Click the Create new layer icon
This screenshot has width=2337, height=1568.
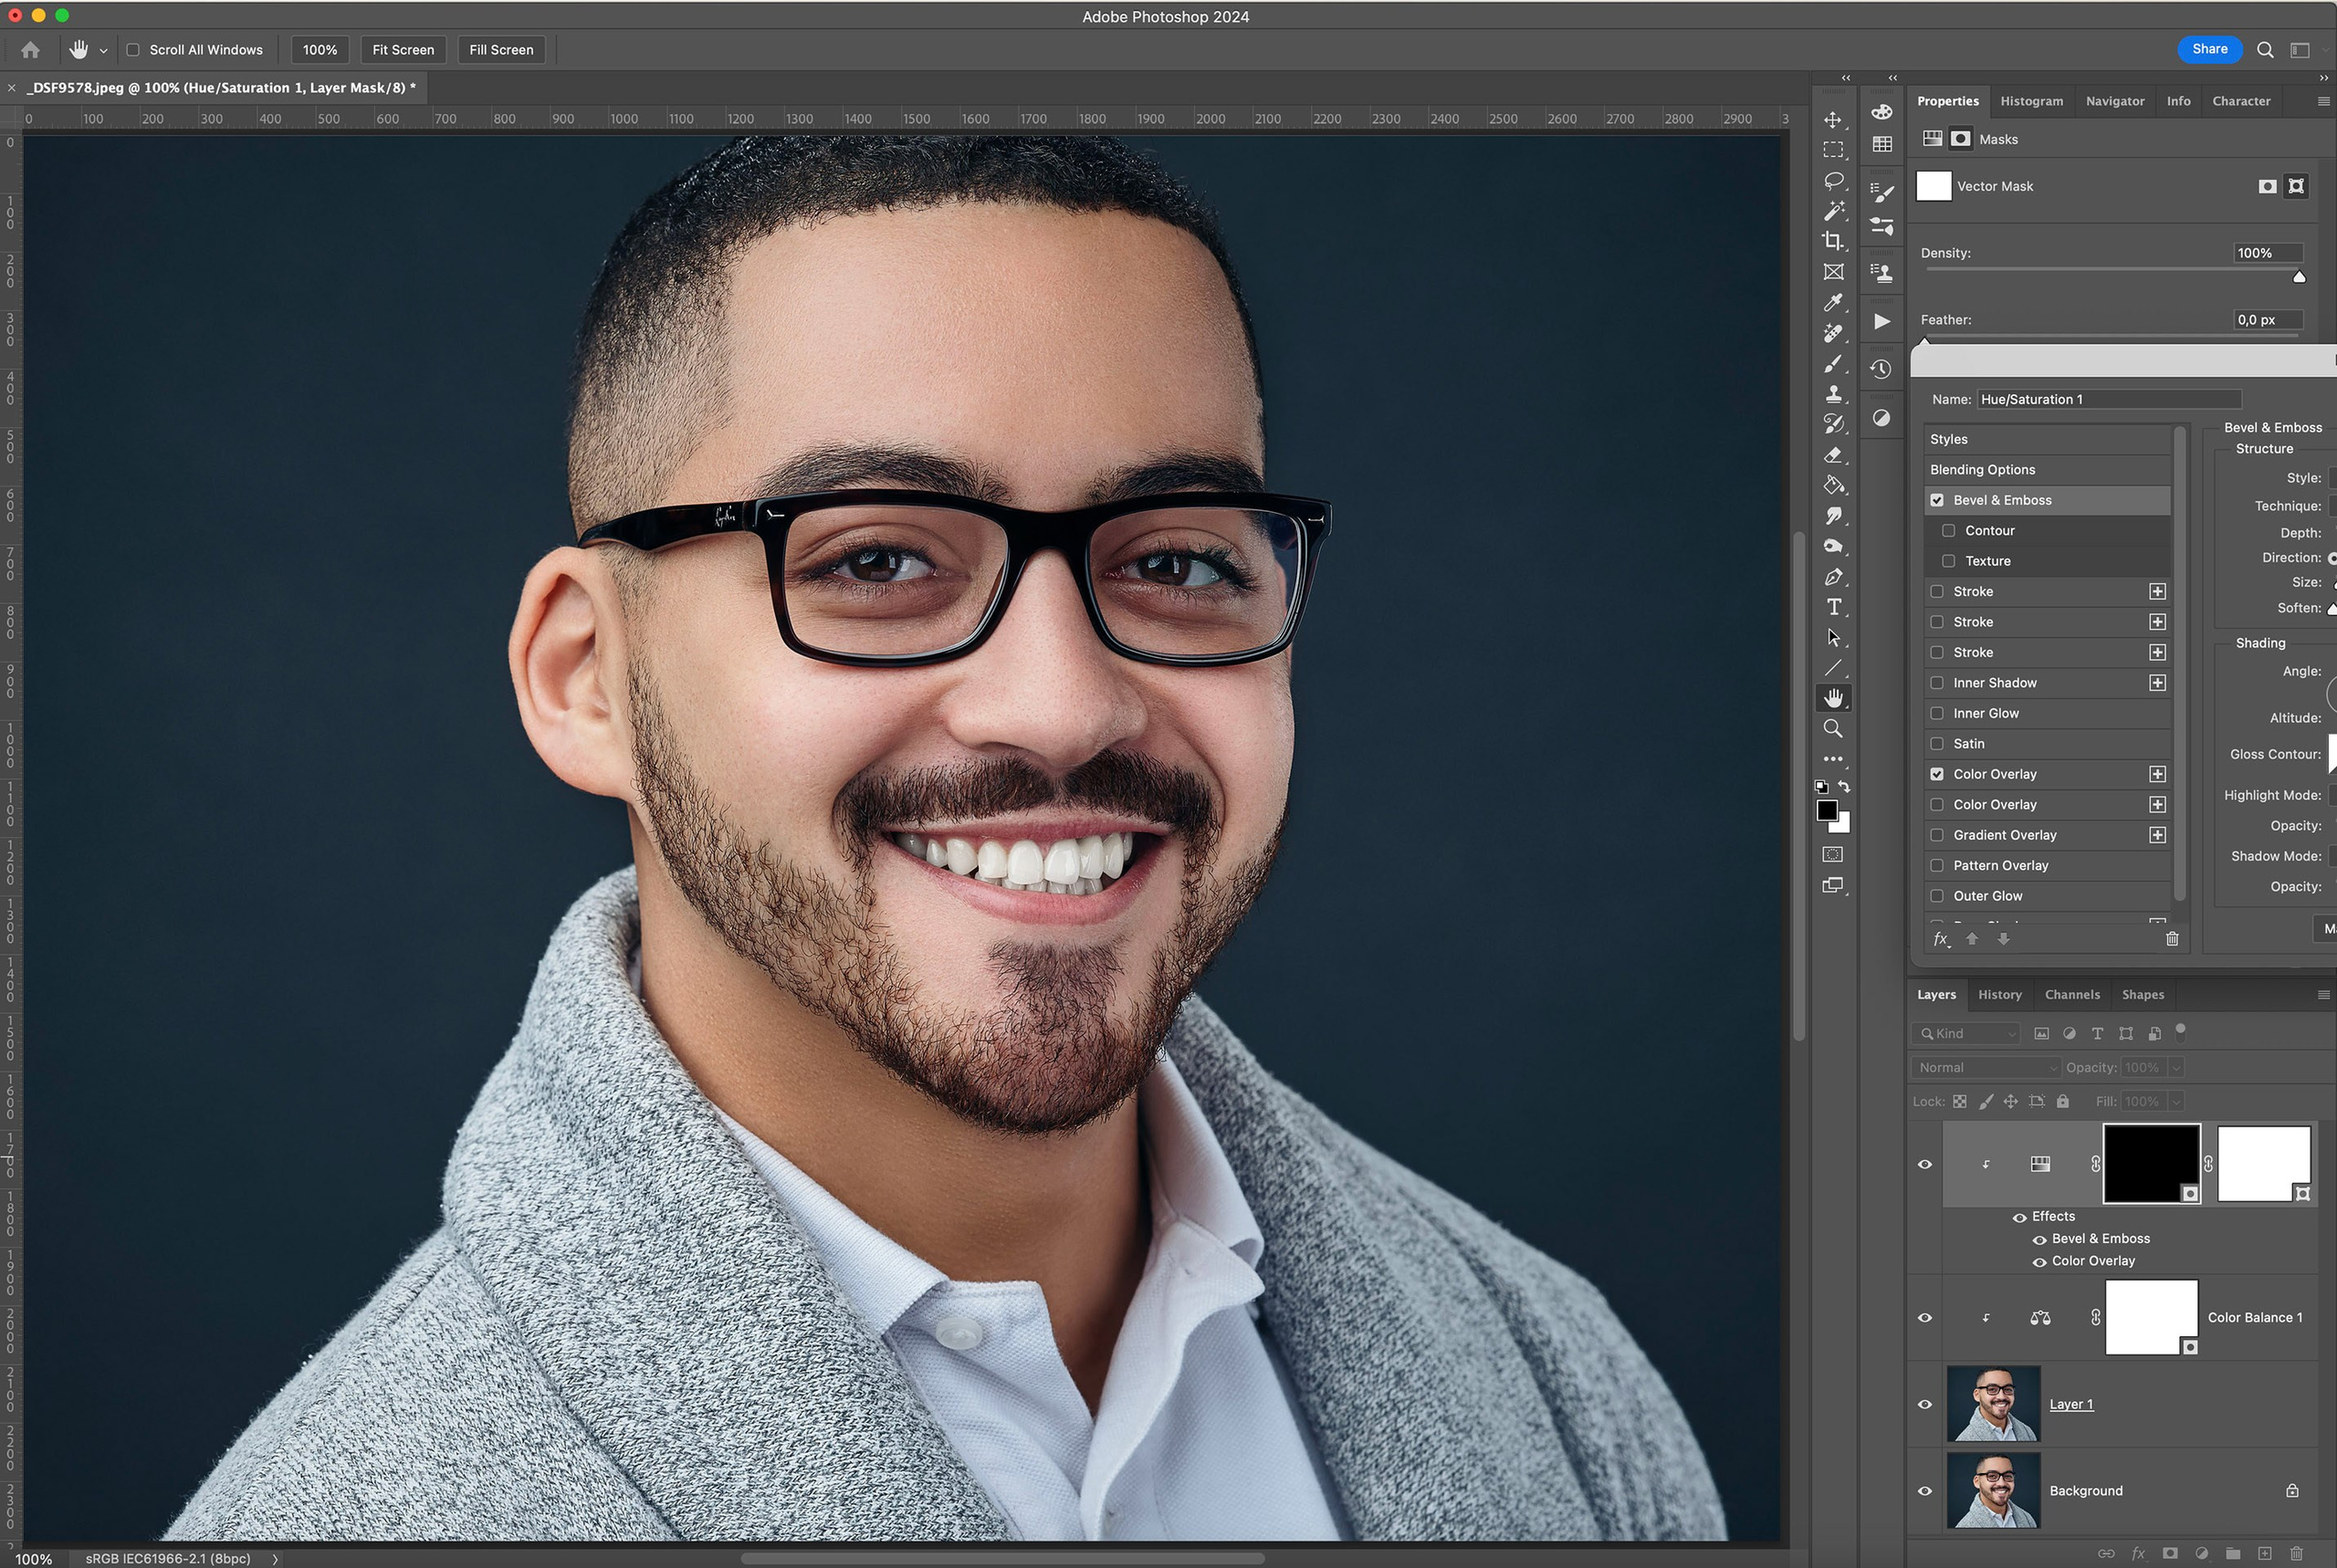coord(2266,1553)
